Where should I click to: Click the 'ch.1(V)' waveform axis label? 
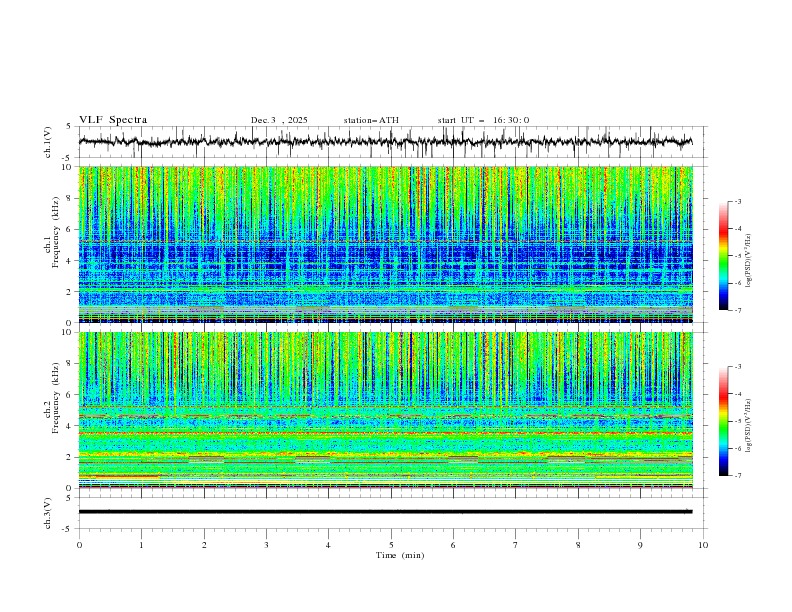pos(48,142)
